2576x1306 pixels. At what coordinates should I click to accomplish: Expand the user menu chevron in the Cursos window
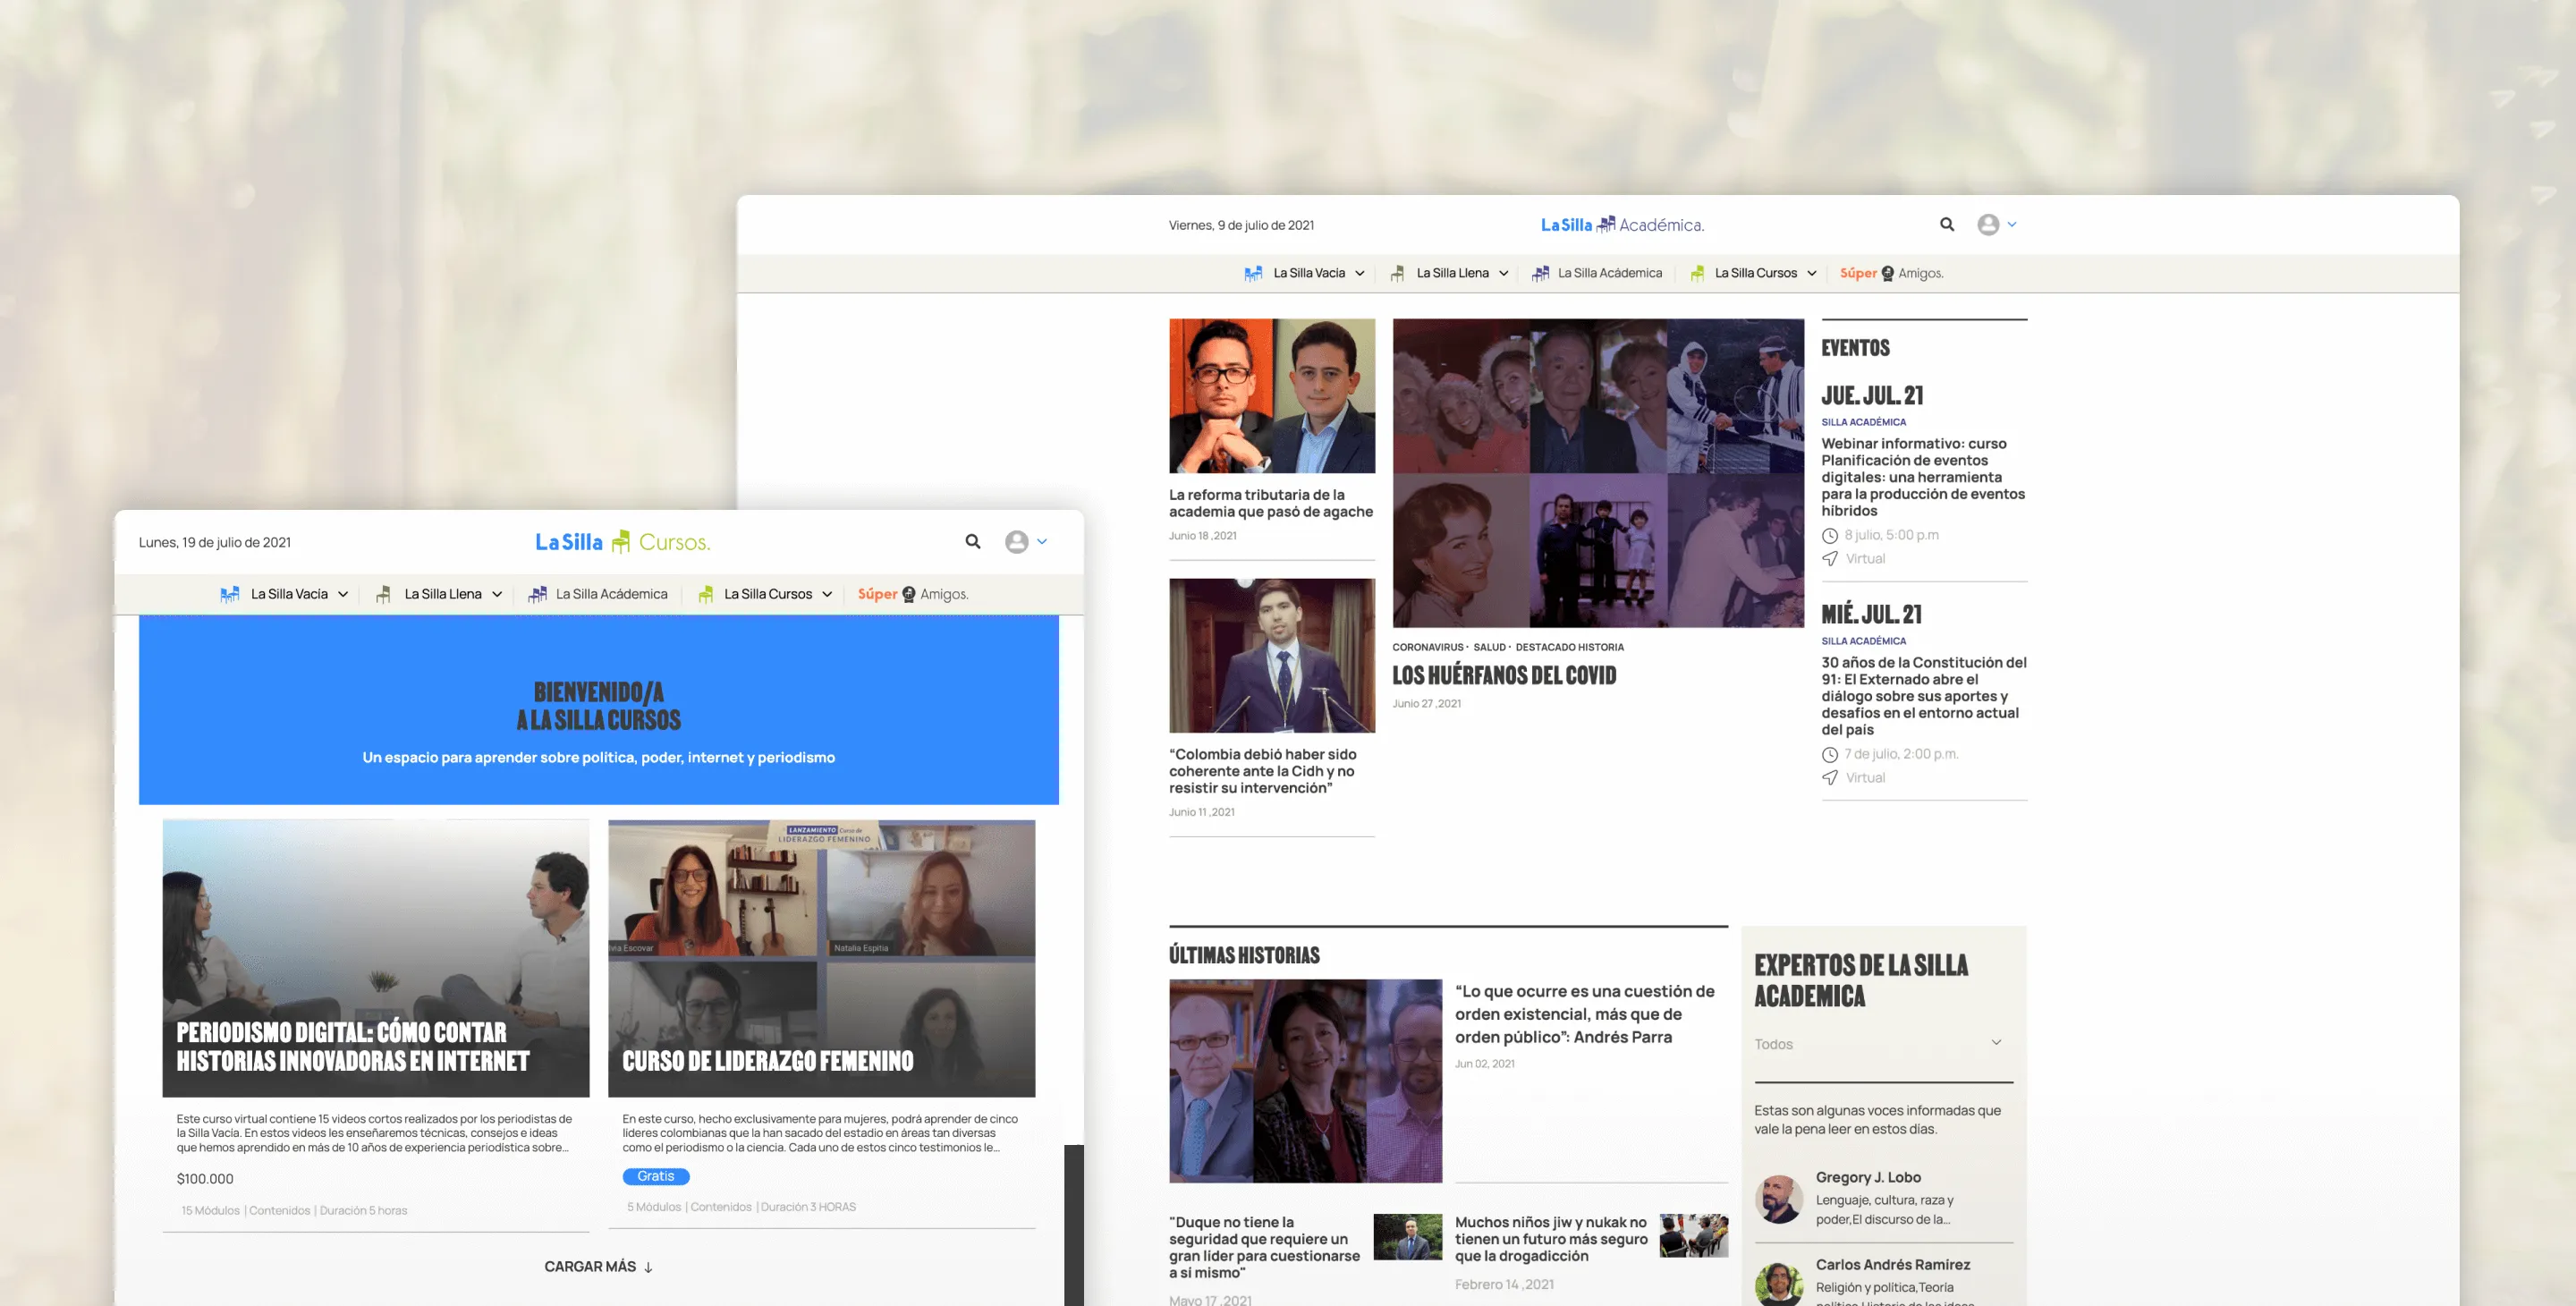pos(1042,541)
